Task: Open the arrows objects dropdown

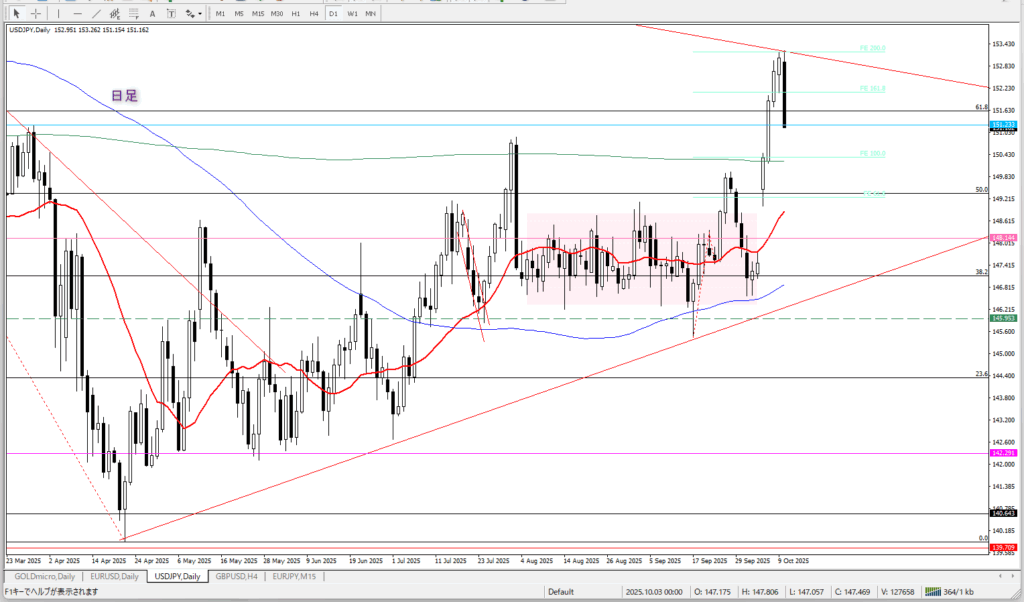Action: 192,13
